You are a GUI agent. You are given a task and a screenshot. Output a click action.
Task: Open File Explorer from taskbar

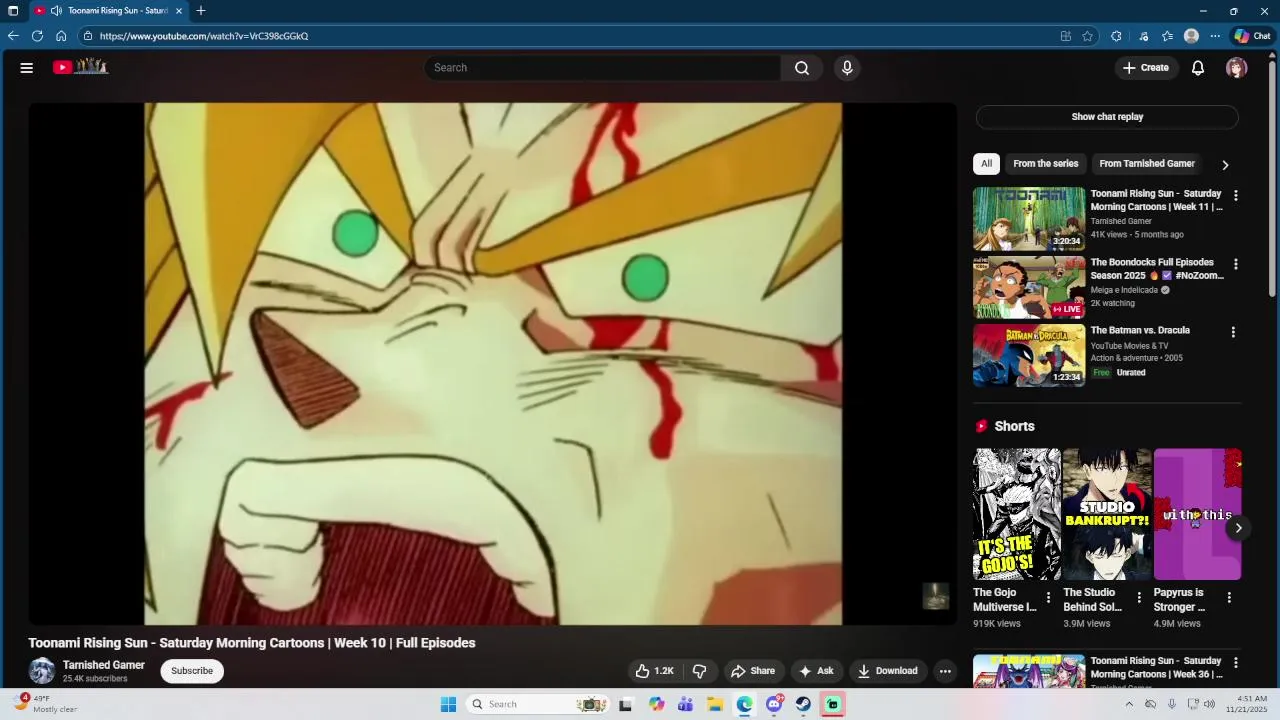[x=715, y=704]
